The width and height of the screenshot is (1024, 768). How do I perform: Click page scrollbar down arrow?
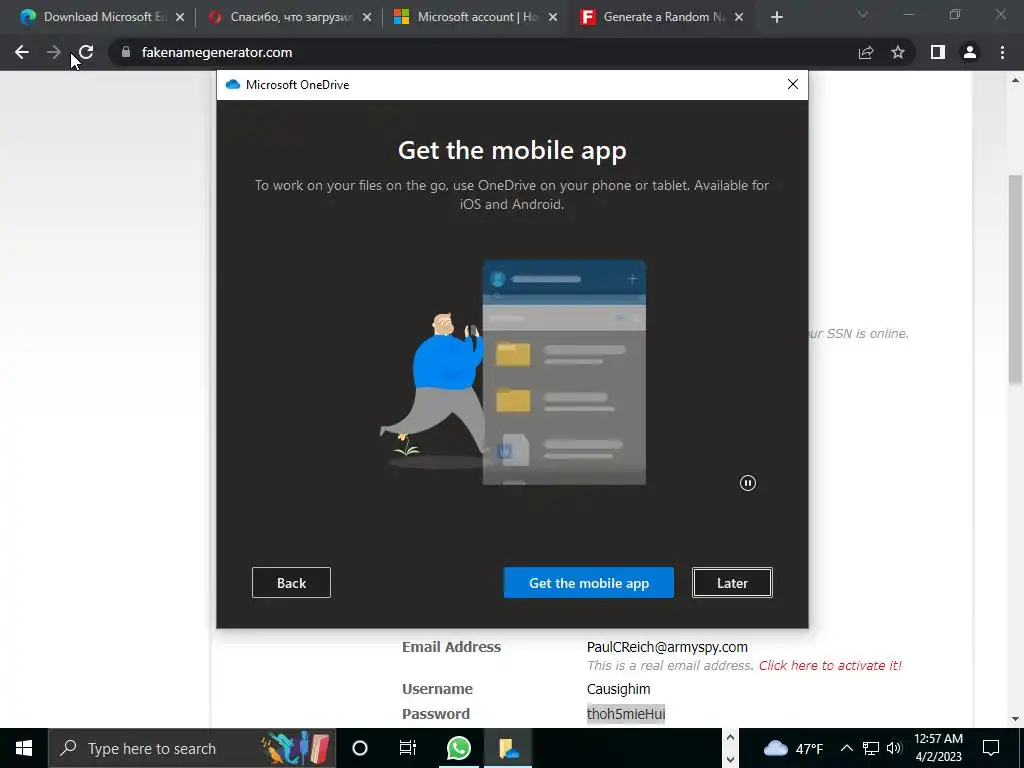point(1016,719)
